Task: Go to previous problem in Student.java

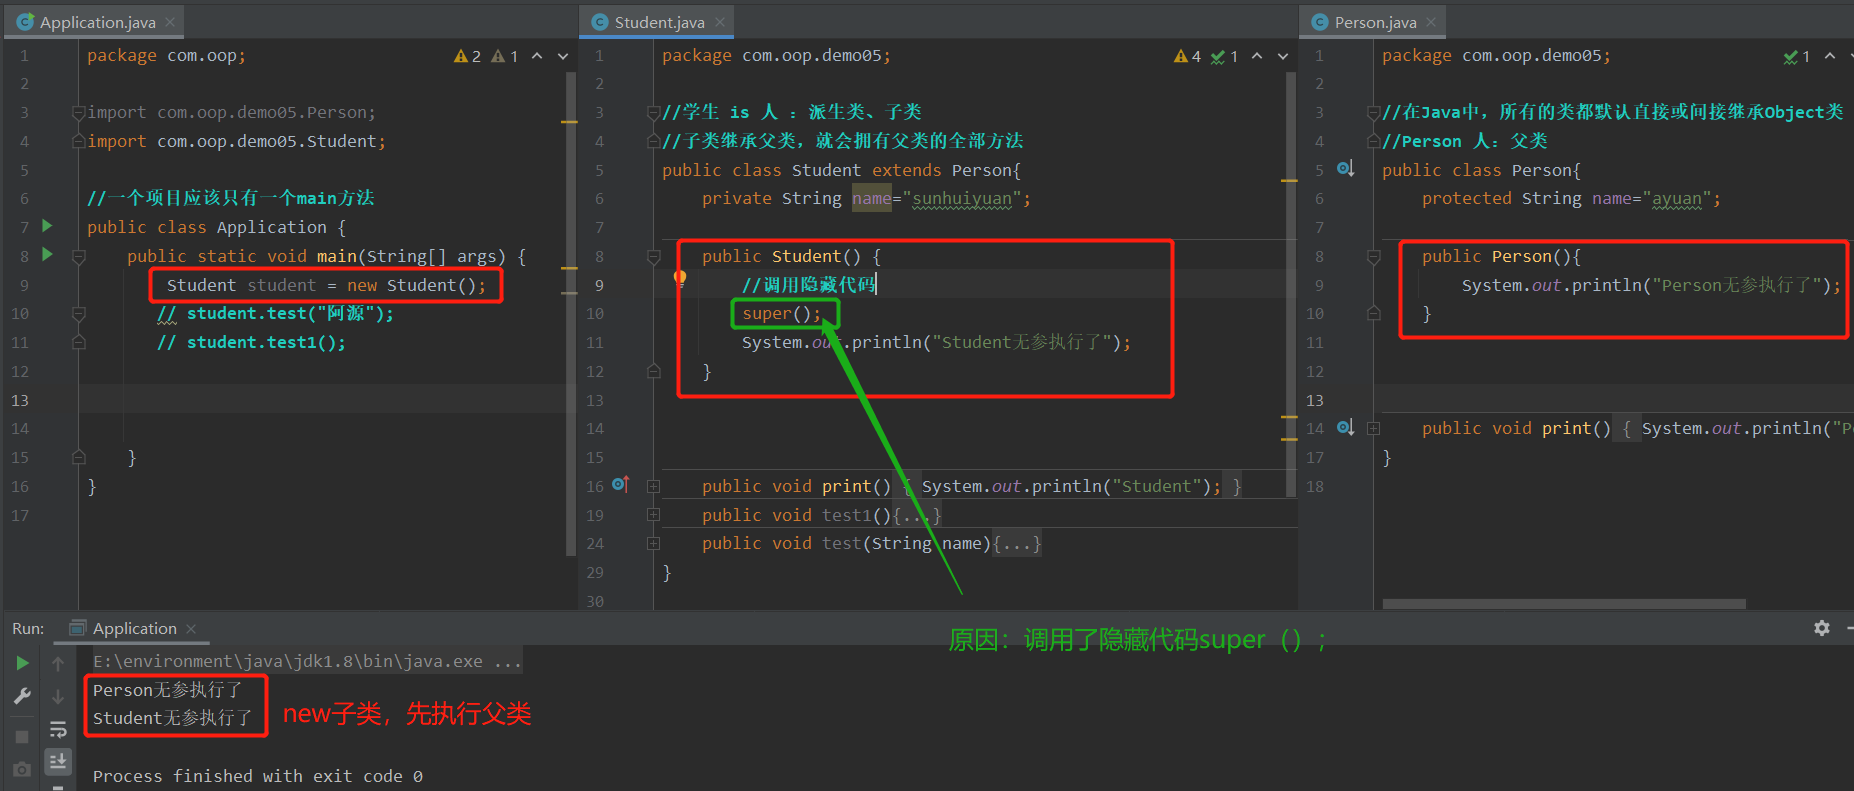Action: pos(1257,56)
